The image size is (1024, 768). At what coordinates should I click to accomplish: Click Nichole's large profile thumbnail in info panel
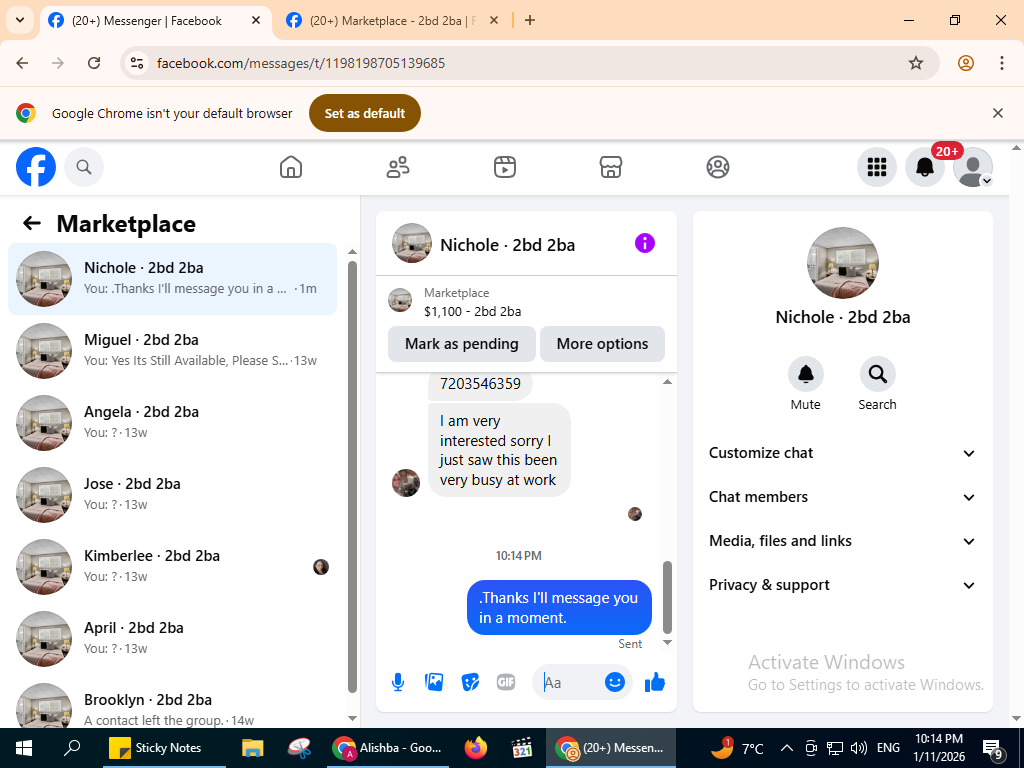pyautogui.click(x=842, y=263)
